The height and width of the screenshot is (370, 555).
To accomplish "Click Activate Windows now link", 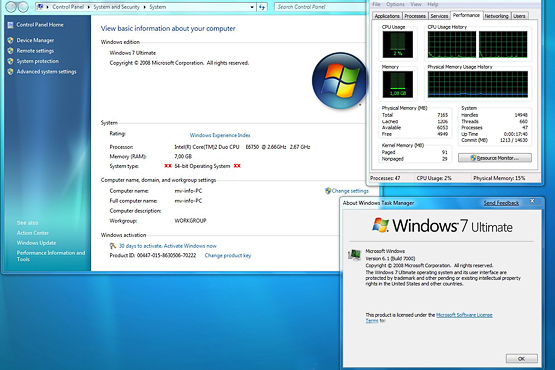I will click(x=190, y=246).
